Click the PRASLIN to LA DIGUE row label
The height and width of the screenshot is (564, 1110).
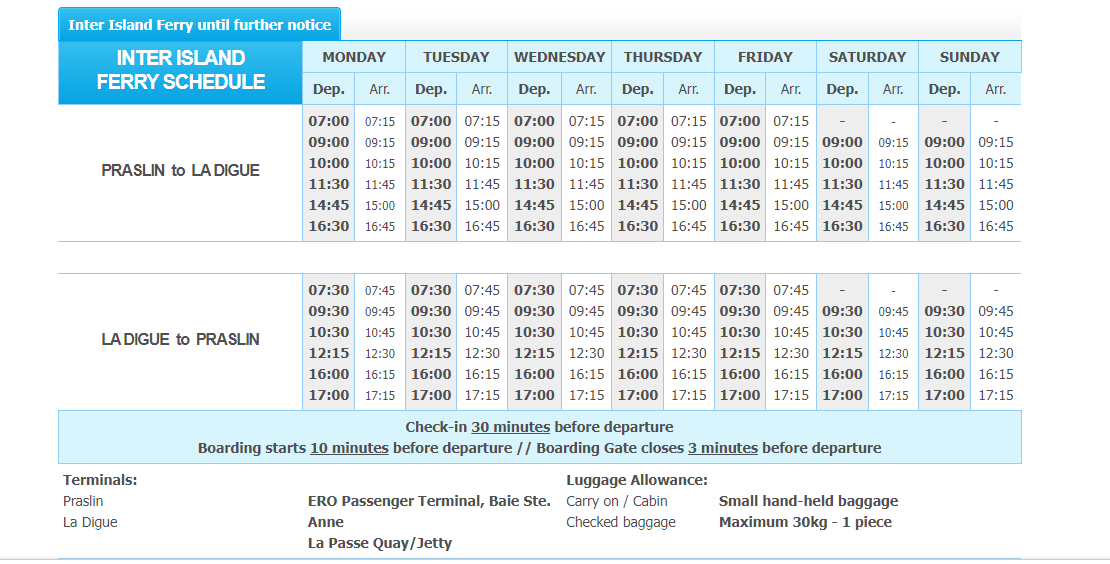point(181,171)
